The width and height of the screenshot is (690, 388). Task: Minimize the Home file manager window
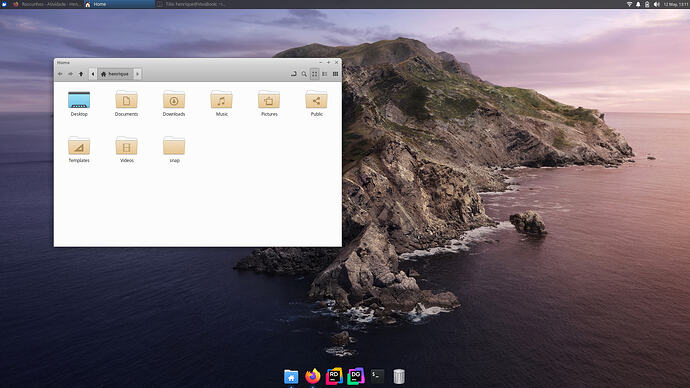coord(321,62)
